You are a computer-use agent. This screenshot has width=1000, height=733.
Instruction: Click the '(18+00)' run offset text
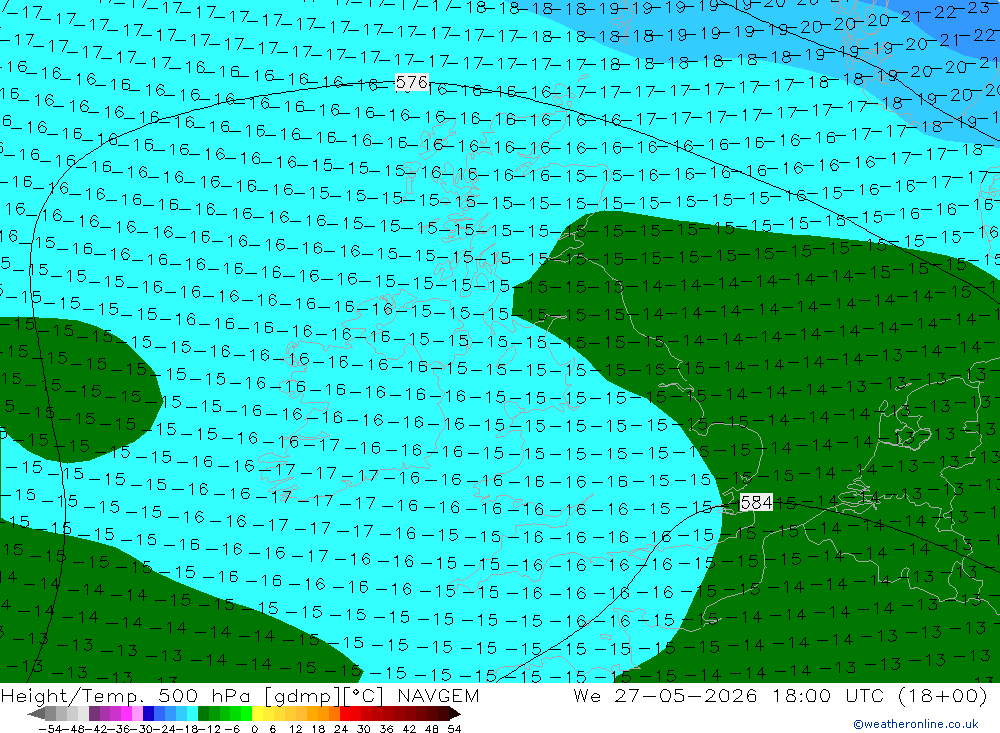click(942, 696)
